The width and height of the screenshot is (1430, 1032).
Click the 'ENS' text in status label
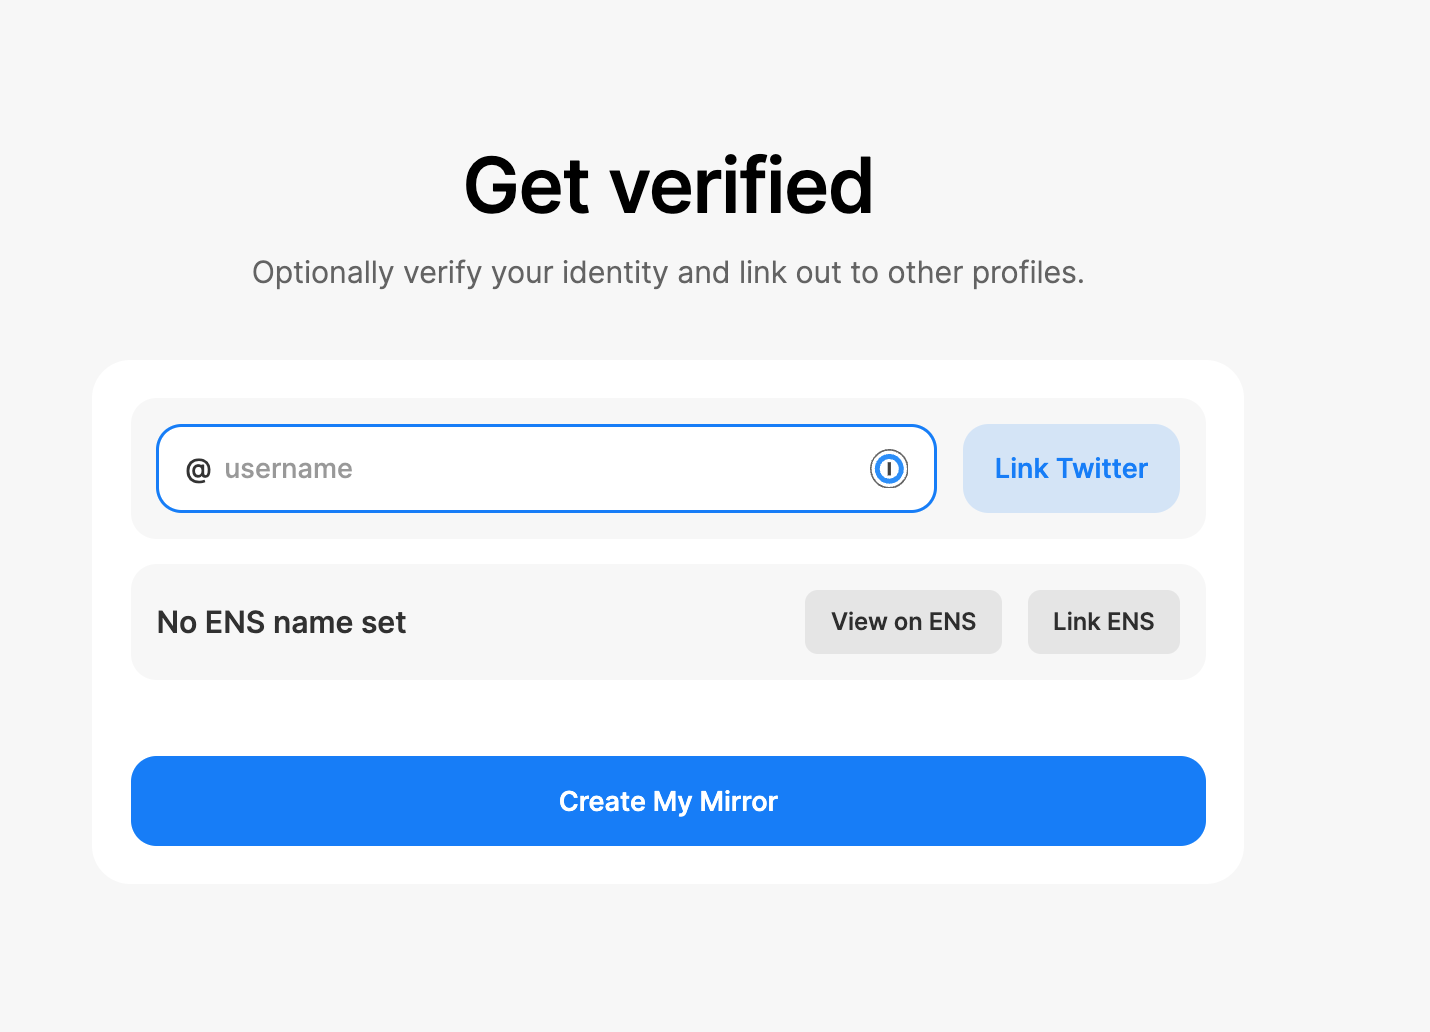click(x=234, y=622)
